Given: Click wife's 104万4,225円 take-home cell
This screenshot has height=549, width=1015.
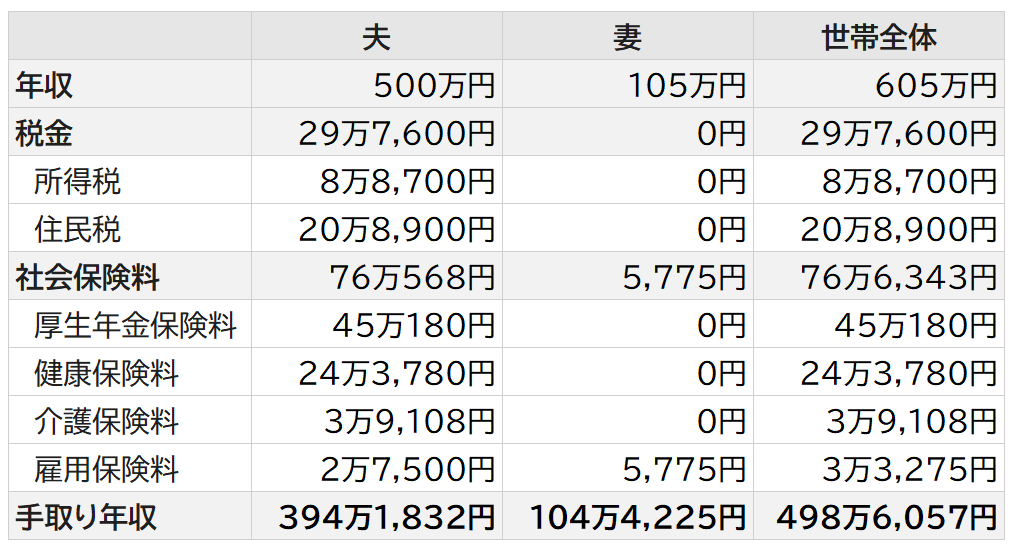Looking at the screenshot, I should coord(637,517).
